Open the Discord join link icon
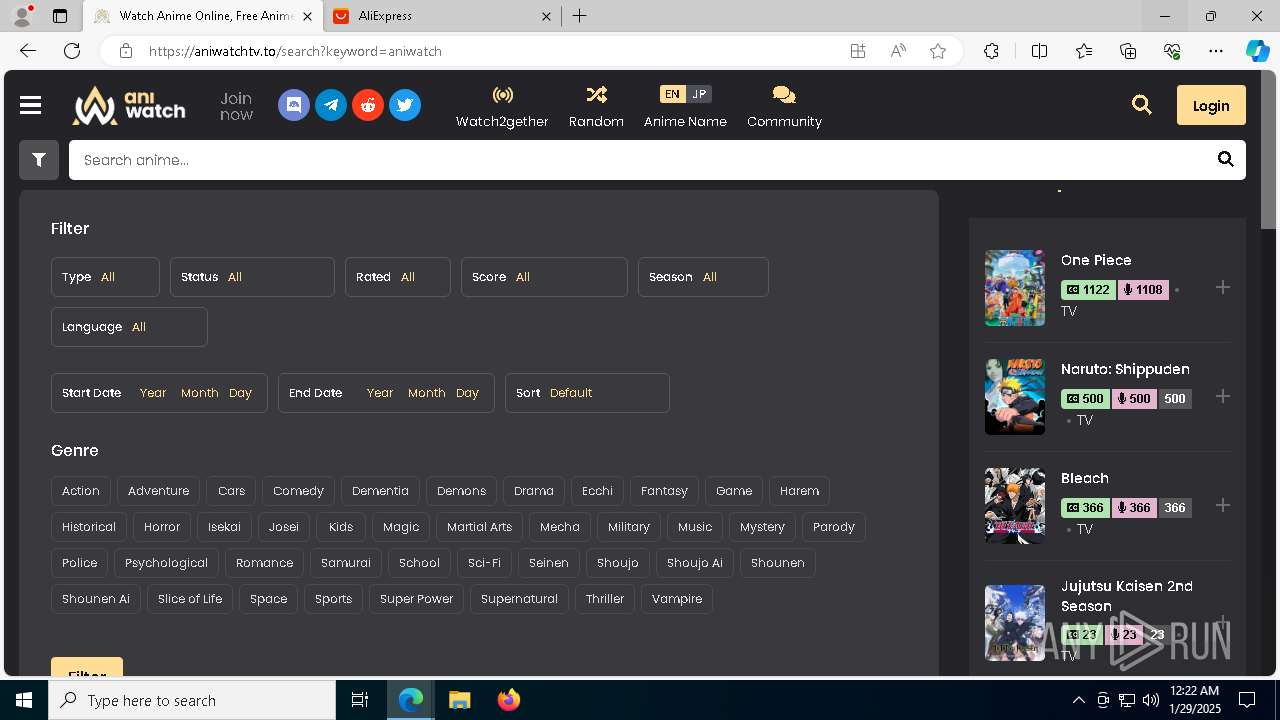This screenshot has height=720, width=1280. point(294,105)
